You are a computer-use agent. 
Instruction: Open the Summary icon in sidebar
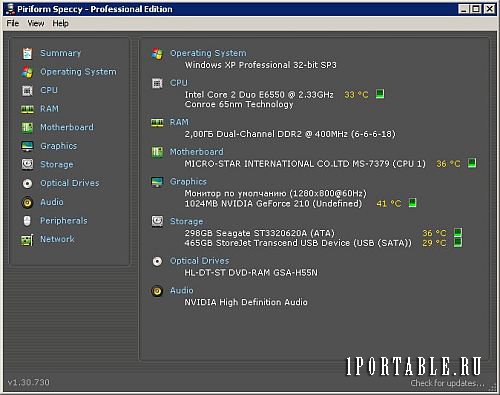pyautogui.click(x=27, y=53)
